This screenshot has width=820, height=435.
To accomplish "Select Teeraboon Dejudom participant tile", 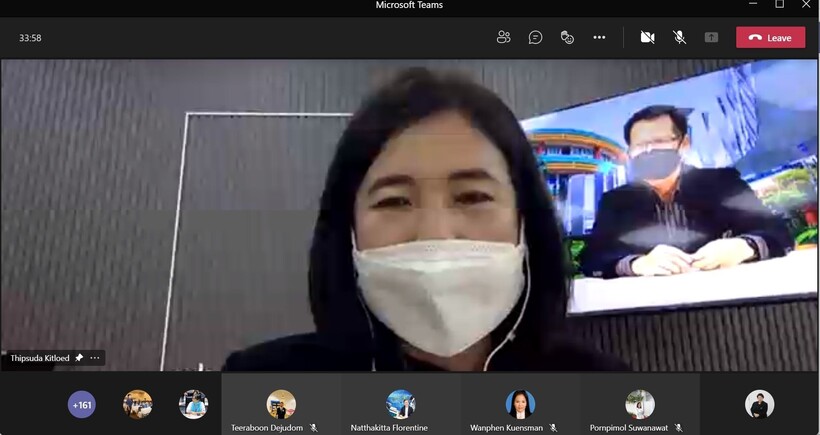I will tap(281, 404).
